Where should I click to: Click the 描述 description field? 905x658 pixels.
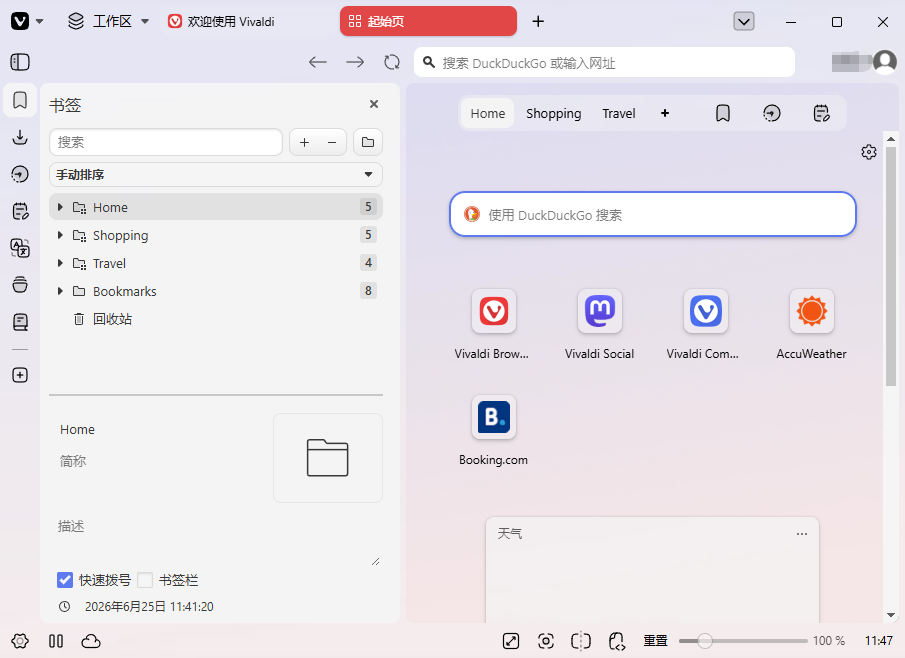(x=218, y=541)
